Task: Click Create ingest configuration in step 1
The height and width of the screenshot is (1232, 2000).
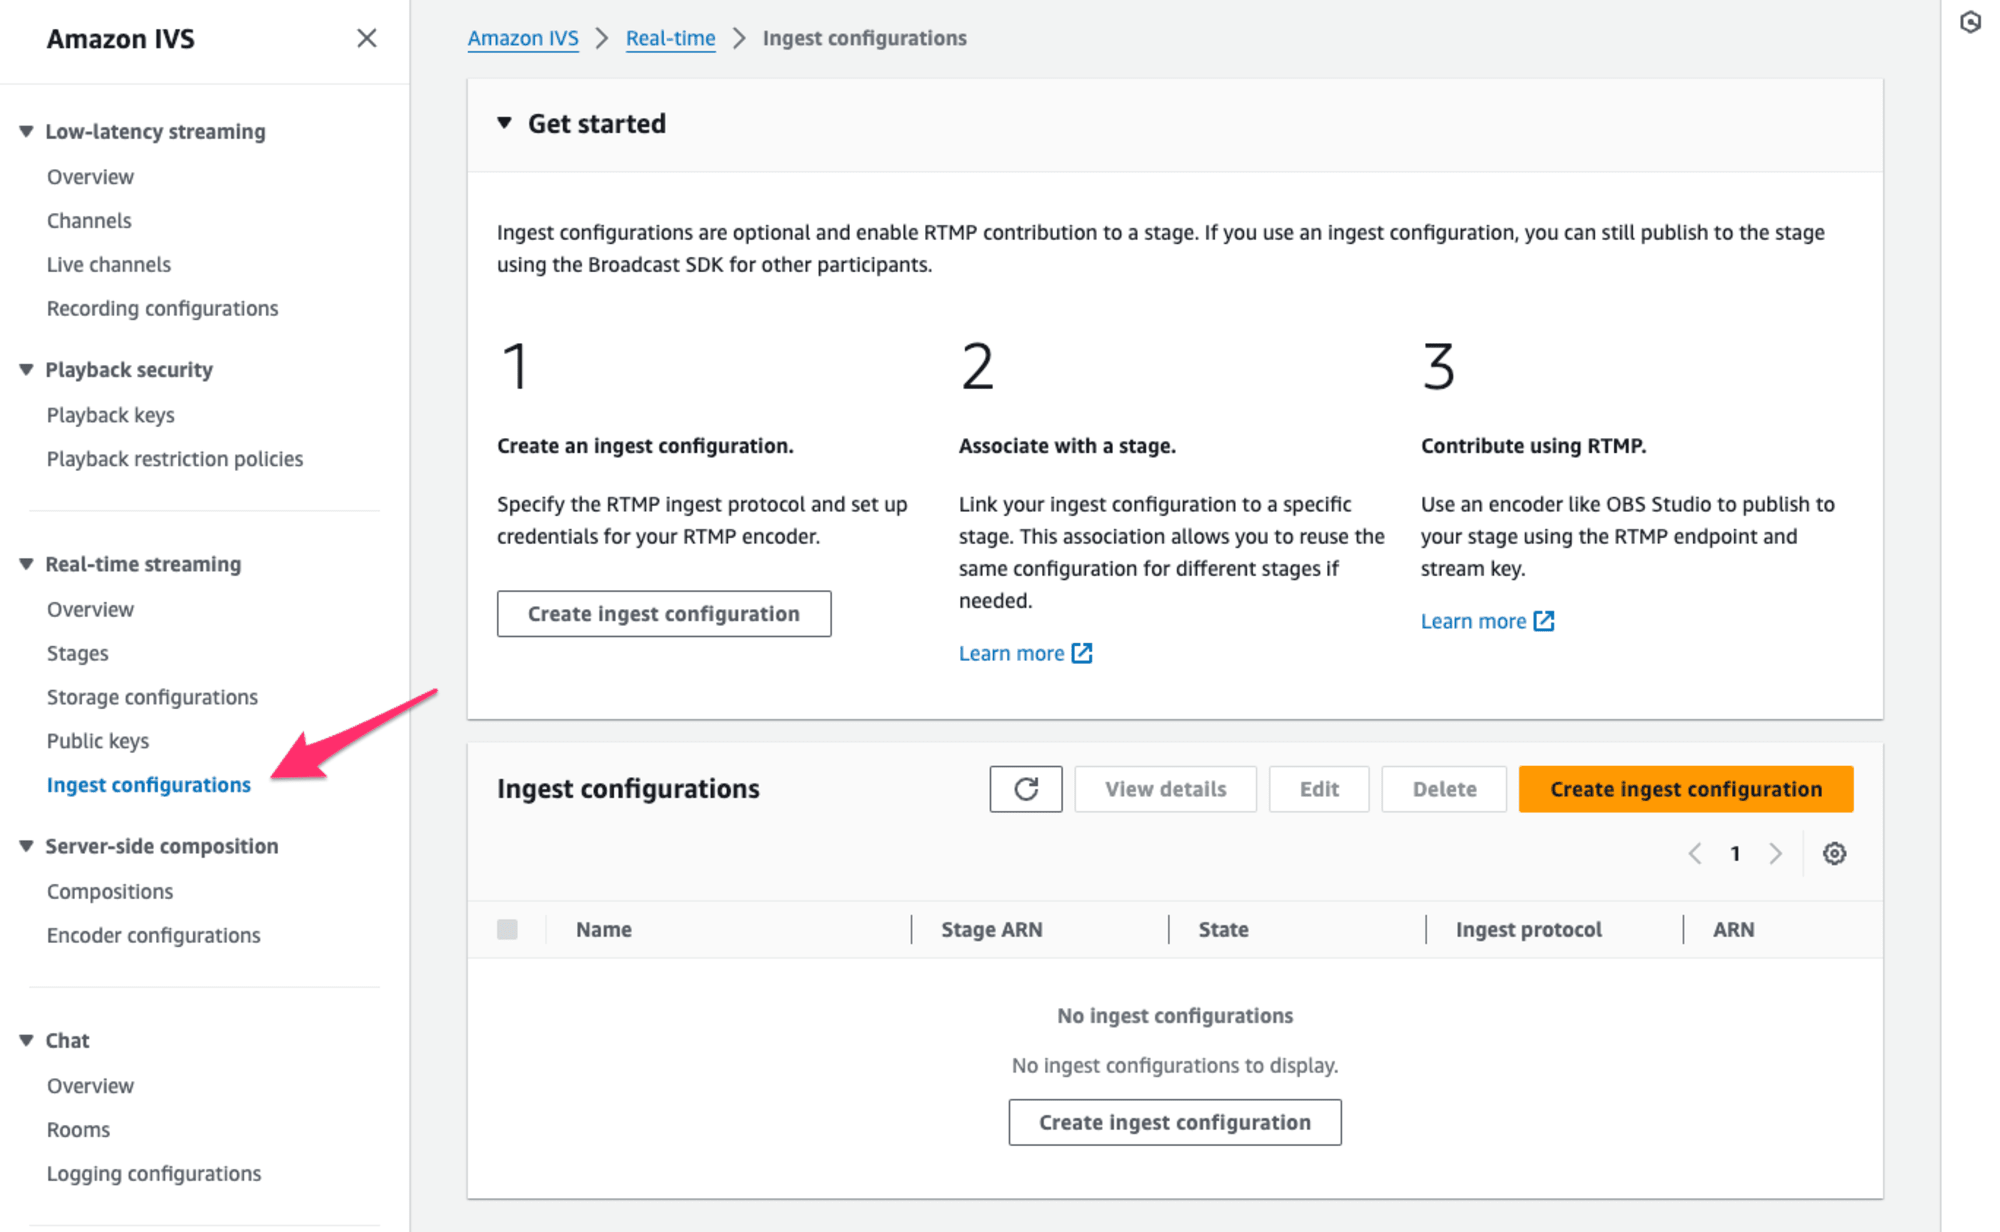Action: click(664, 613)
